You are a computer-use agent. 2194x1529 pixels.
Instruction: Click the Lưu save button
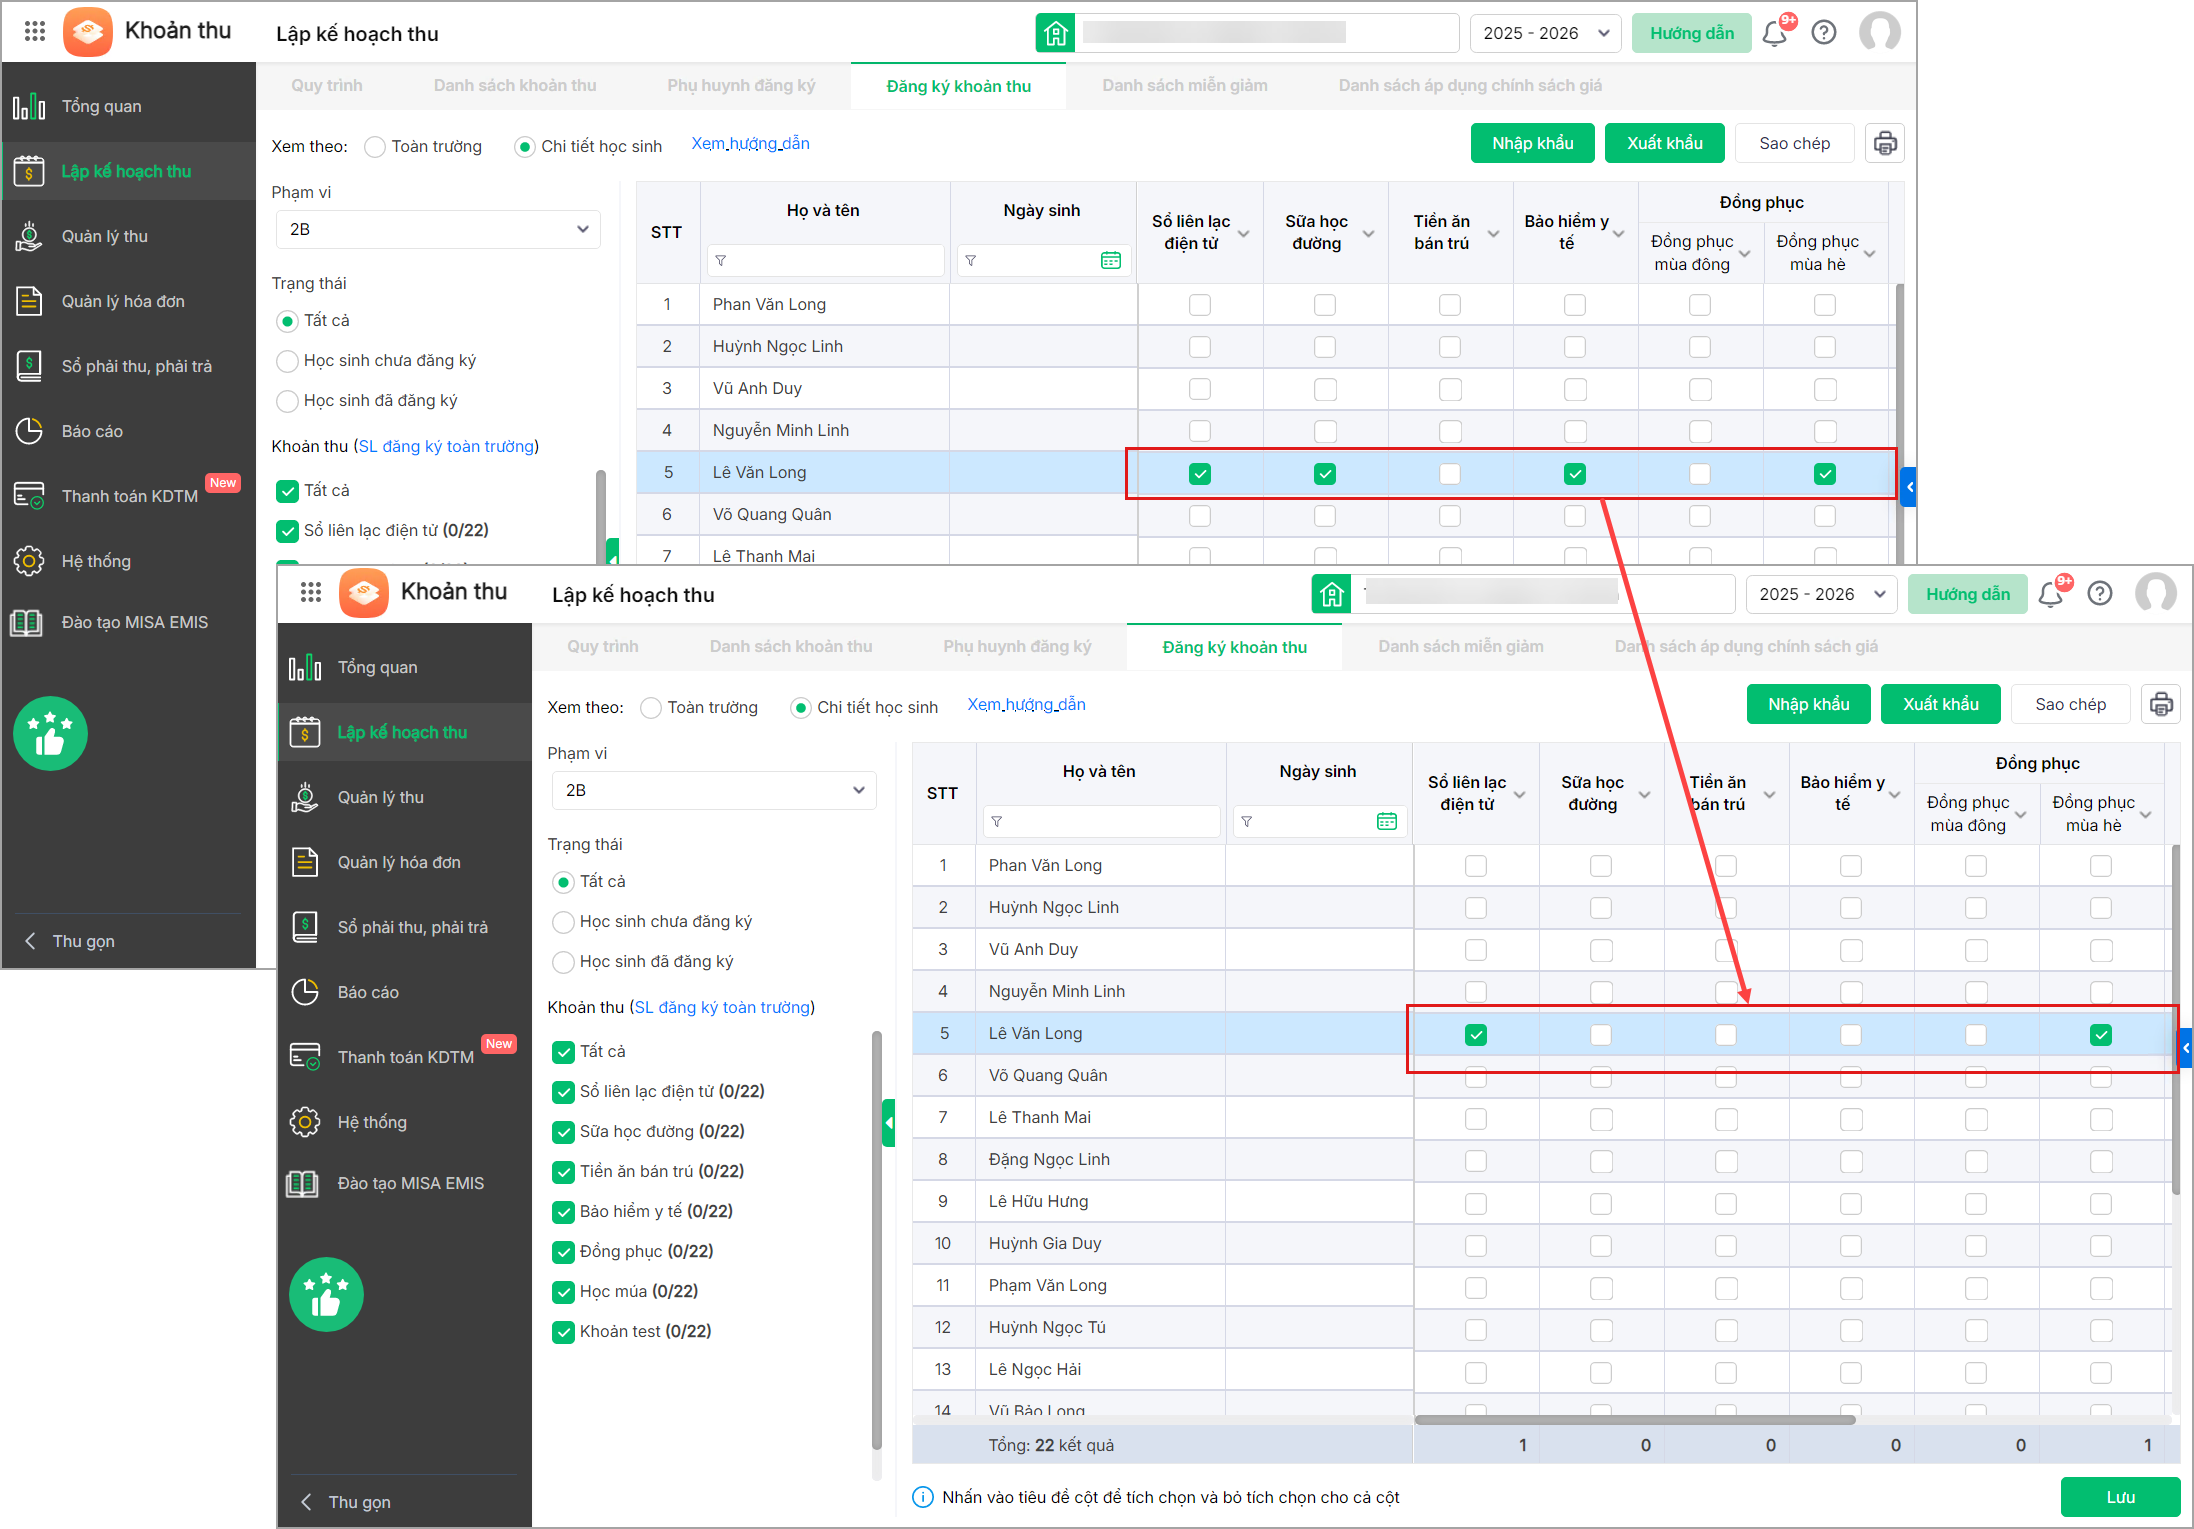(x=2120, y=1497)
